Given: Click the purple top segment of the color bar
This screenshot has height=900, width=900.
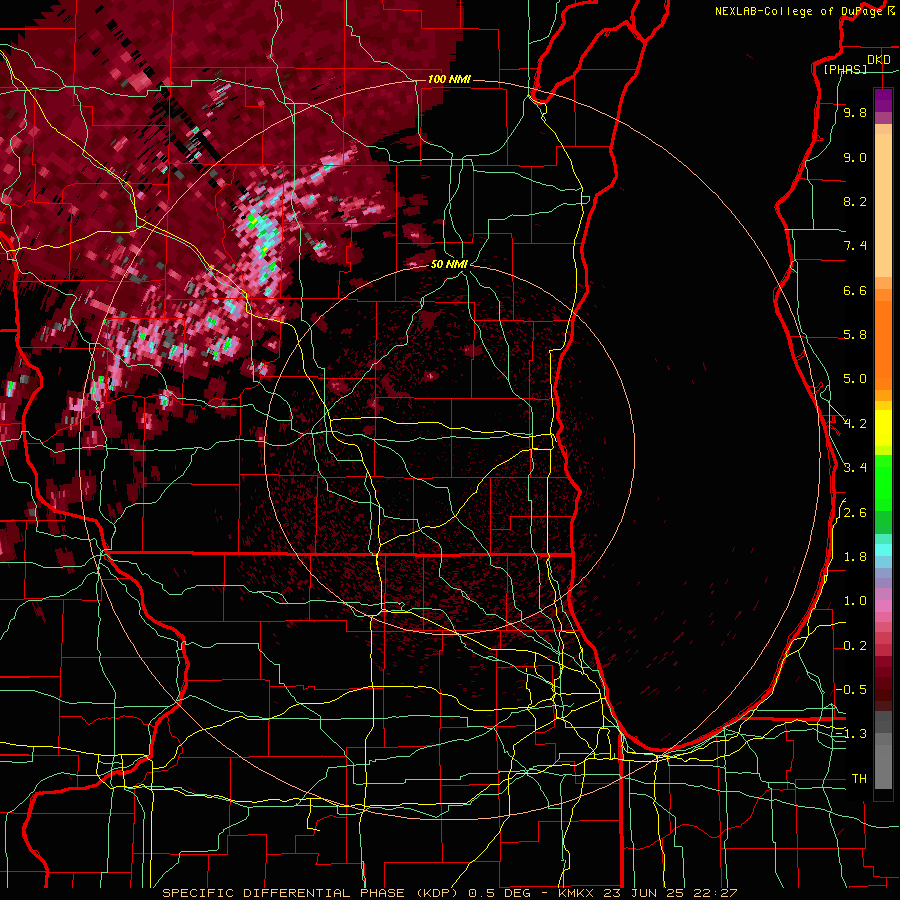Looking at the screenshot, I should (x=883, y=100).
